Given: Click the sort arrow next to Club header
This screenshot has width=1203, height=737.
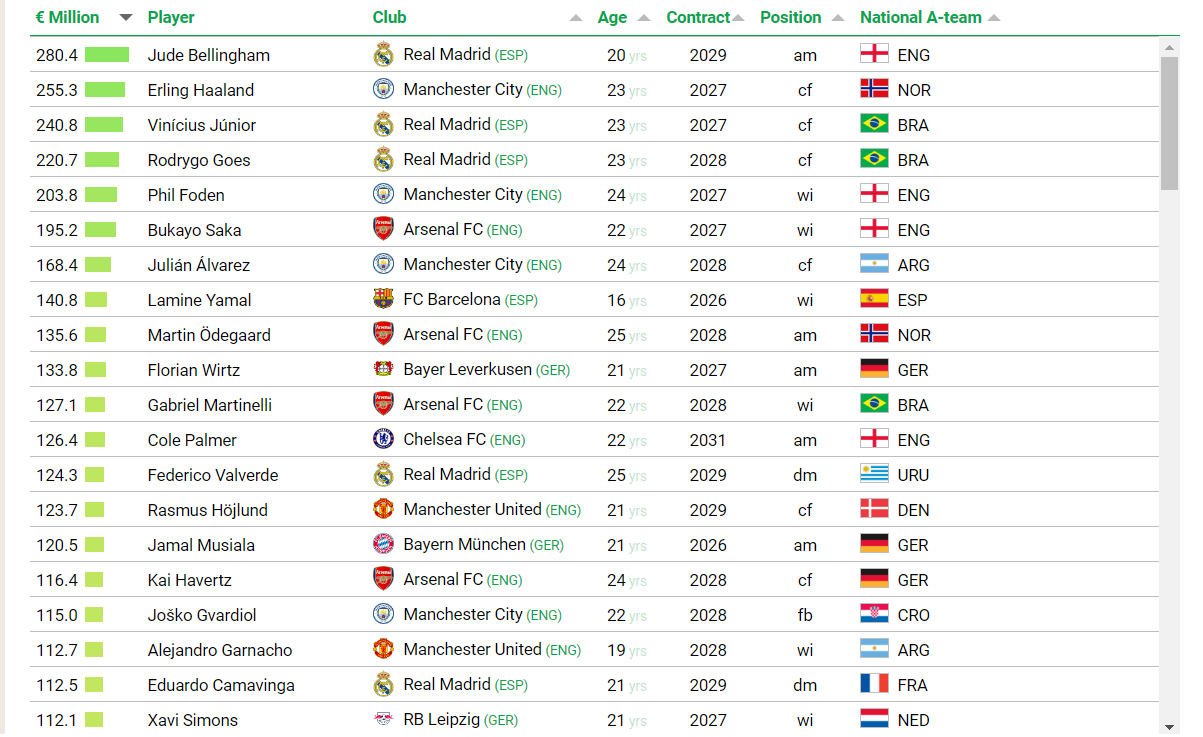Looking at the screenshot, I should [x=576, y=18].
